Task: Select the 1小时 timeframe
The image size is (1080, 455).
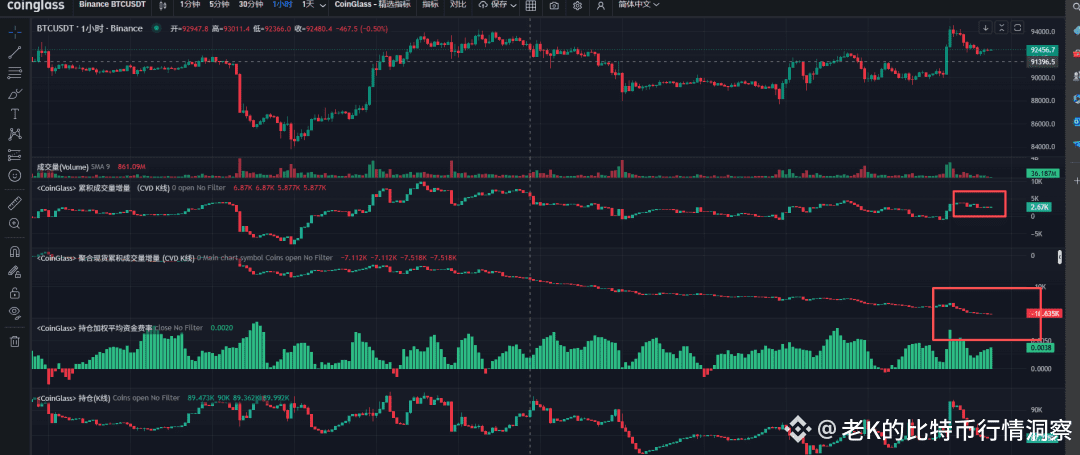Action: 282,4
